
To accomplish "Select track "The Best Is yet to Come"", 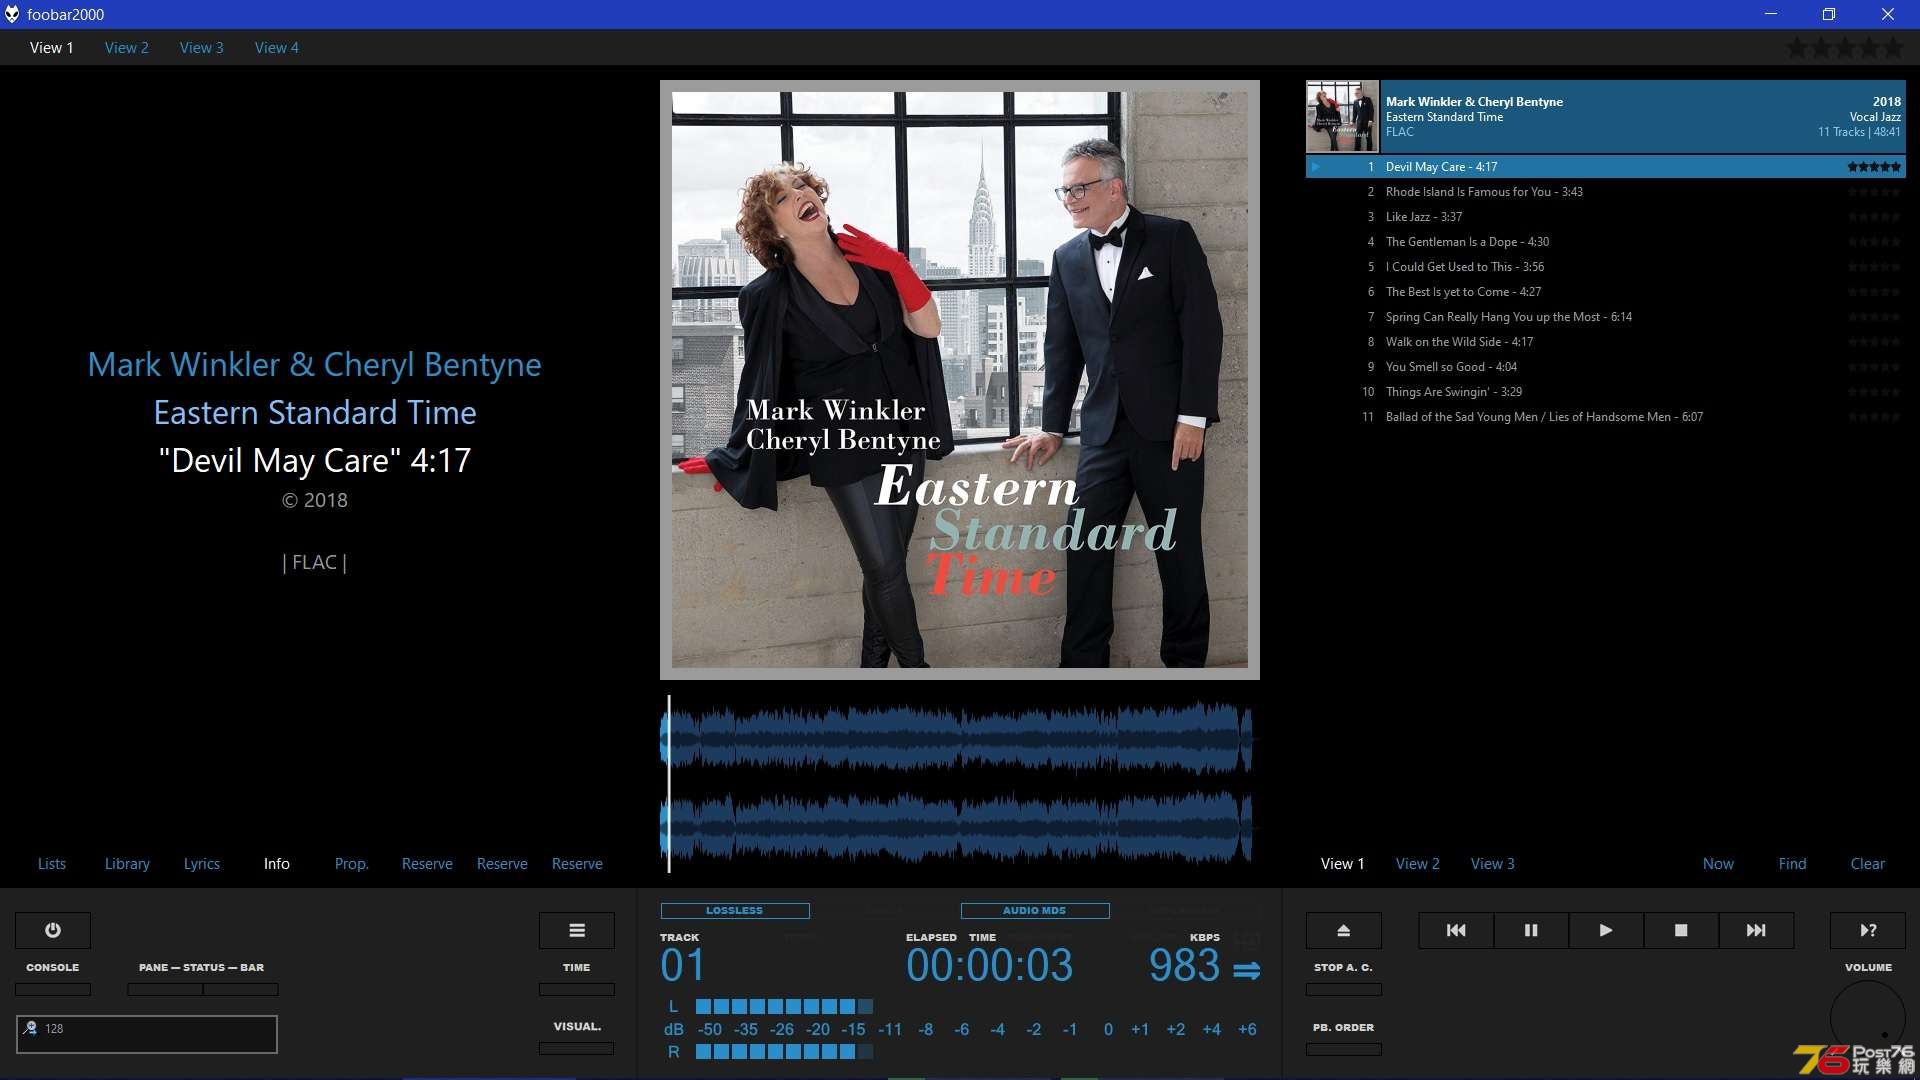I will (x=1606, y=292).
